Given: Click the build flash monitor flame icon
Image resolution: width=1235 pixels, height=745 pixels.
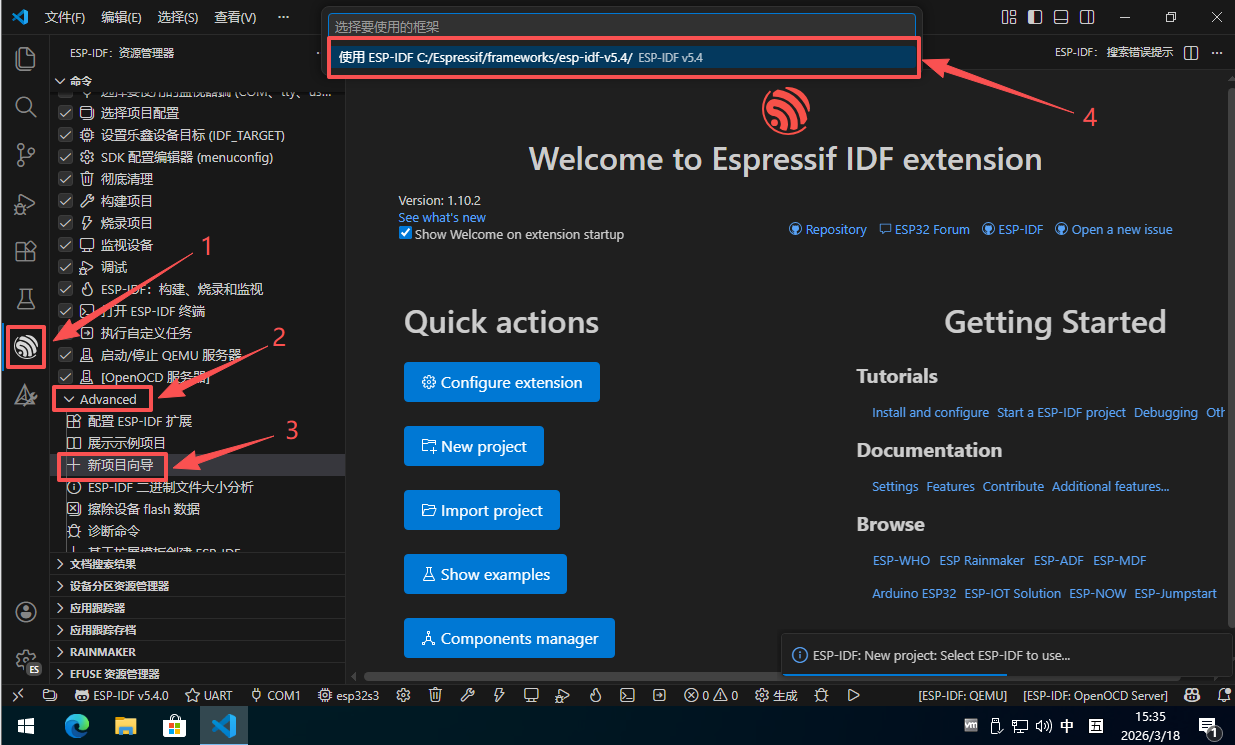Looking at the screenshot, I should point(595,695).
